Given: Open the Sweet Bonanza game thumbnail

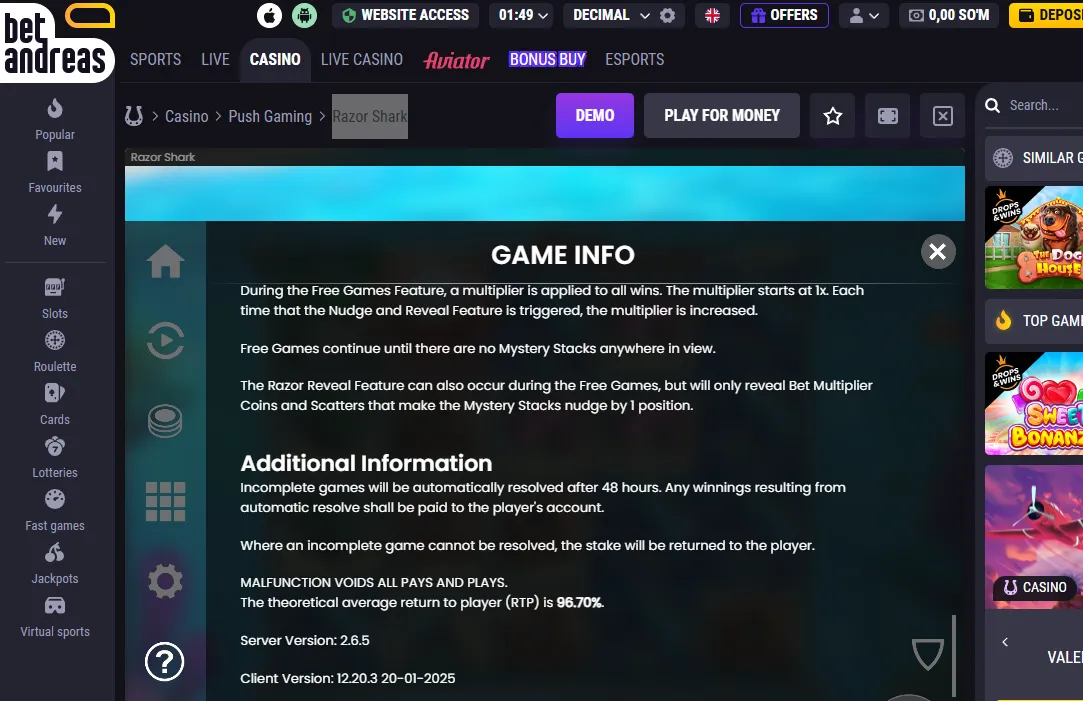Looking at the screenshot, I should click(x=1034, y=404).
